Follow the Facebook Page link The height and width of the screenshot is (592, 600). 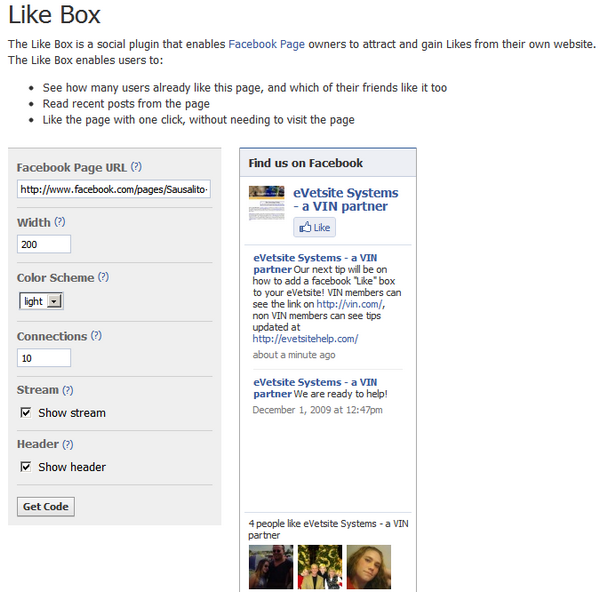[267, 44]
